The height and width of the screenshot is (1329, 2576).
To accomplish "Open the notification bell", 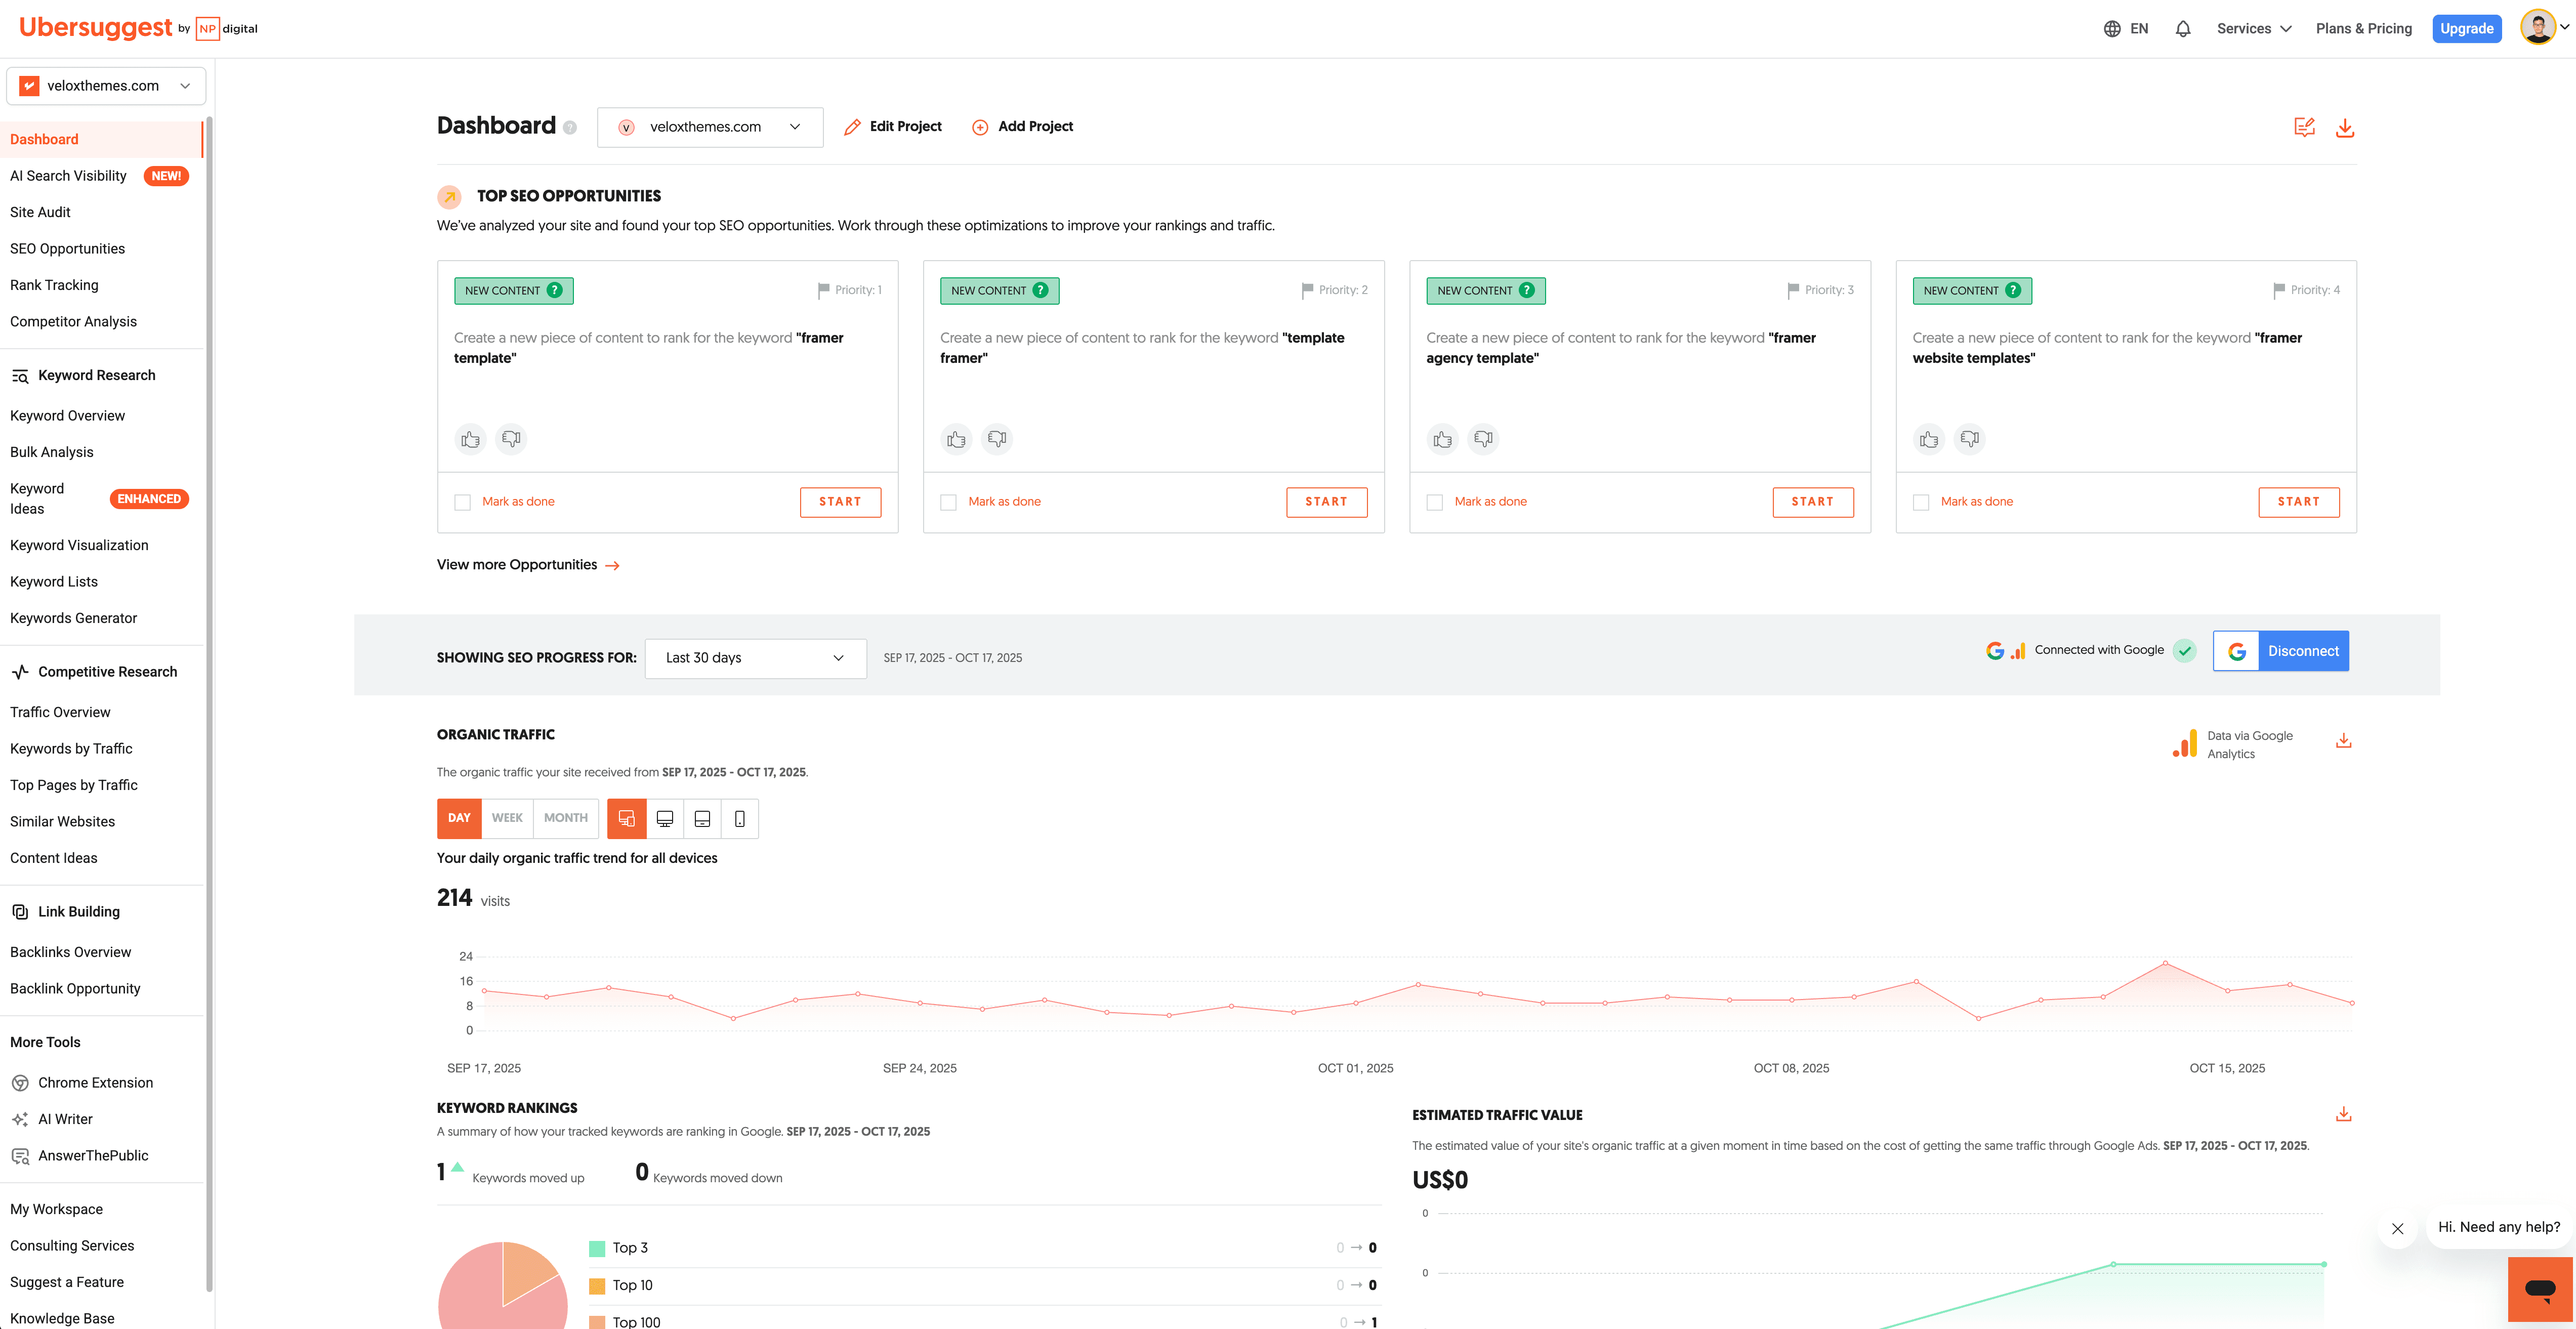I will [x=2183, y=28].
